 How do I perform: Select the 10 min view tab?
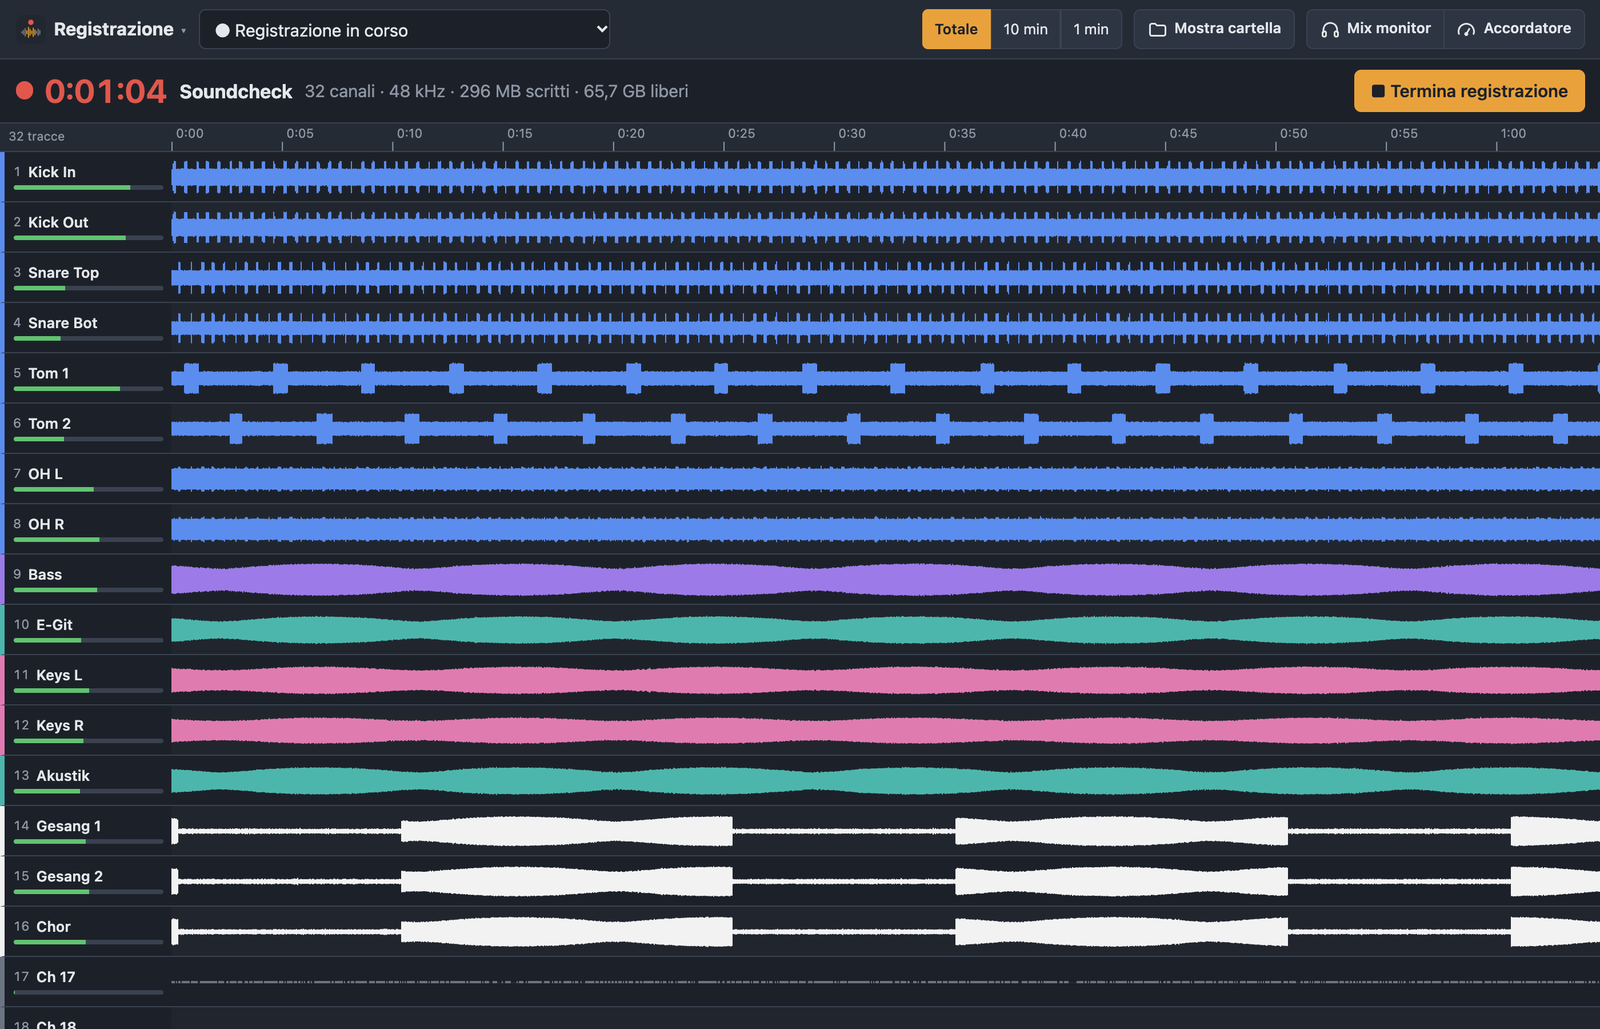tap(1025, 29)
